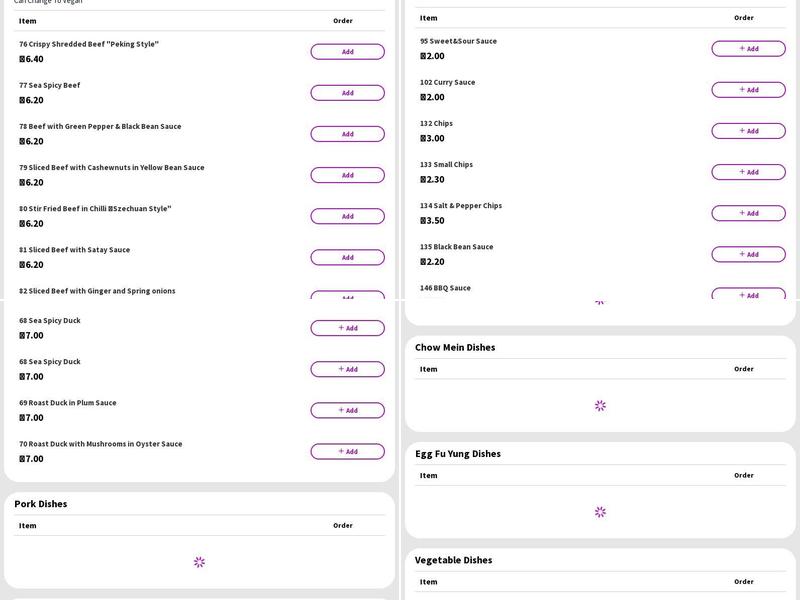Screen dimensions: 800x600
Task: Add item 77 Sea Spicy Beef
Action: tap(347, 93)
